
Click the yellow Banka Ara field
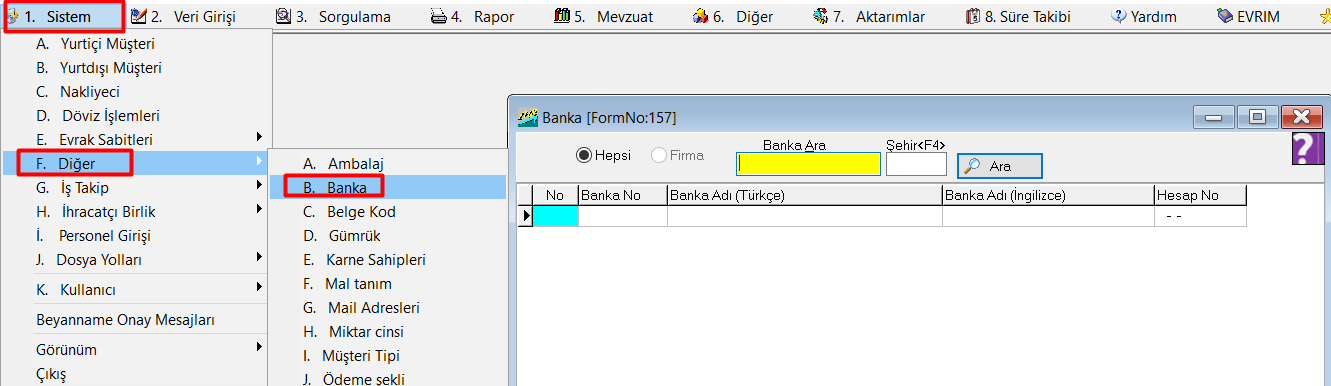[808, 164]
